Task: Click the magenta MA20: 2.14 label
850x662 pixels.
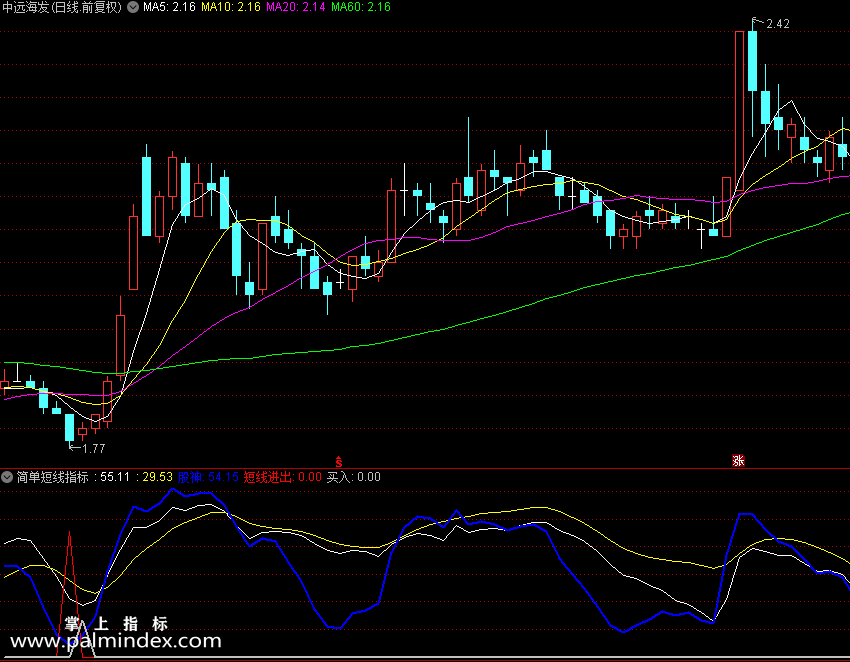Action: tap(296, 7)
